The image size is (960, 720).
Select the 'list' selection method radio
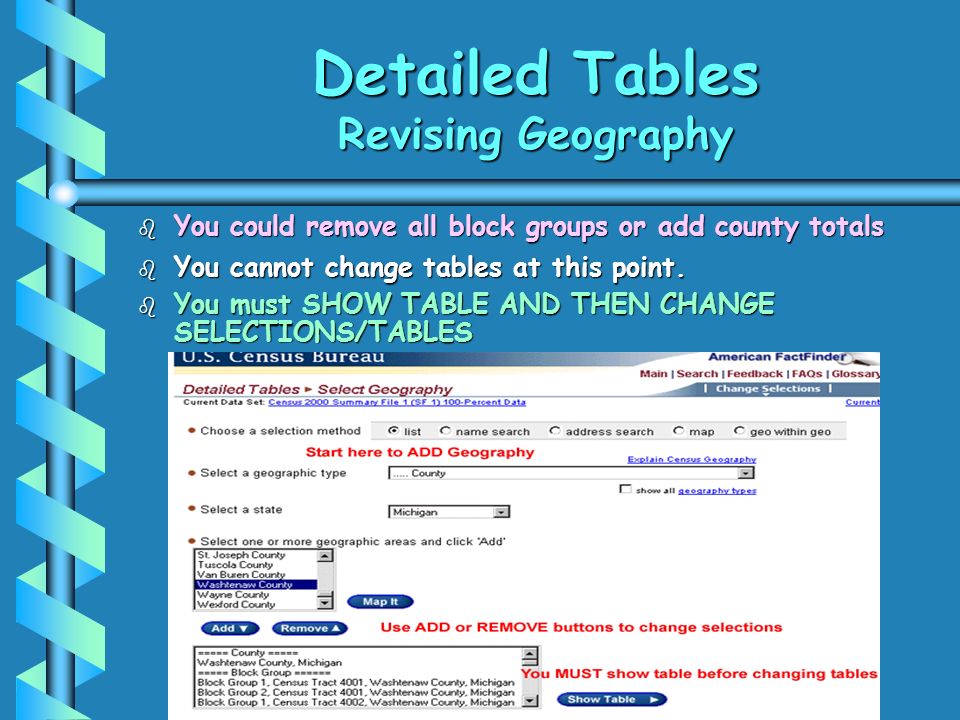coord(394,430)
